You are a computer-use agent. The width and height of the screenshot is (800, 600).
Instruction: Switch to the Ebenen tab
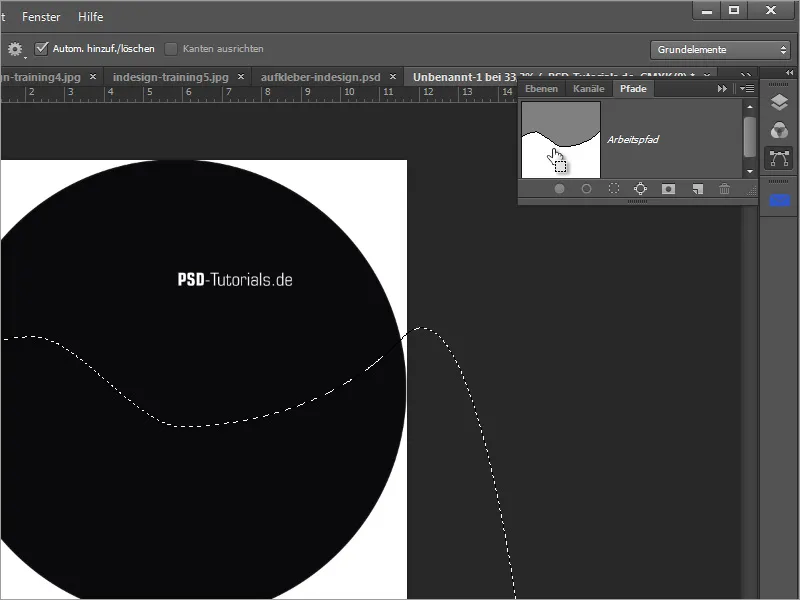point(541,89)
